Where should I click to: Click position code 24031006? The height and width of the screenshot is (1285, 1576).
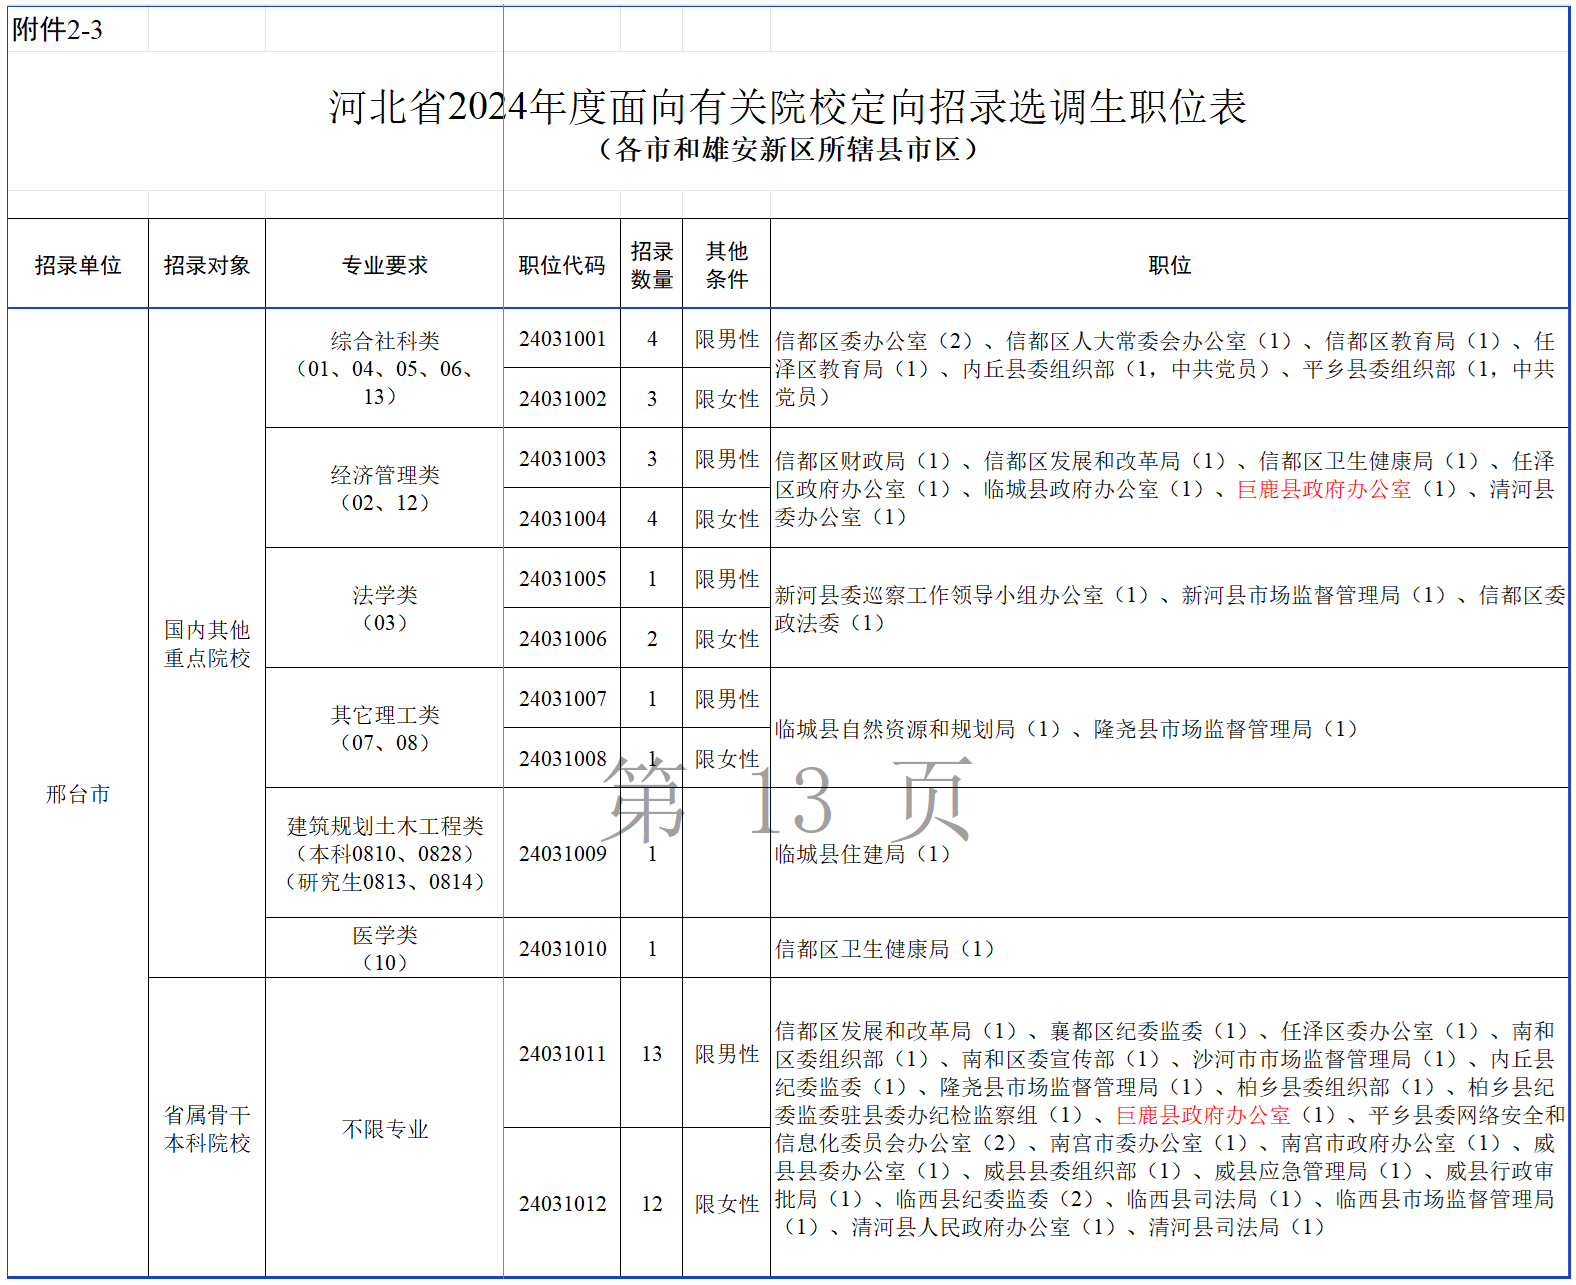(x=562, y=639)
